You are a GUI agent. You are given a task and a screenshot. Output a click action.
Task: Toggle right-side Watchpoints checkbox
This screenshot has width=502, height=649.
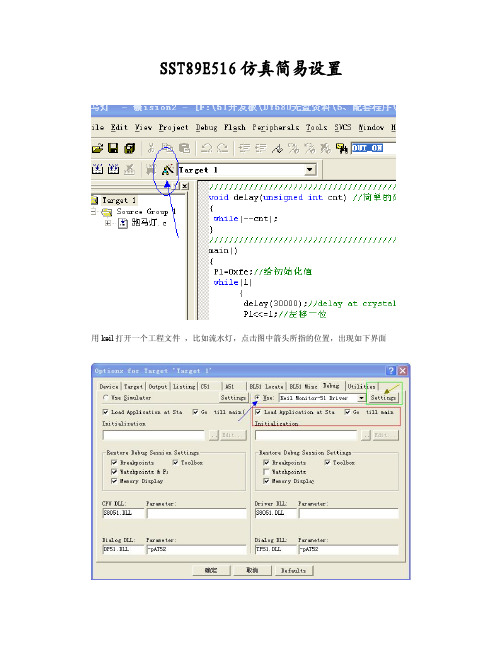pyautogui.click(x=266, y=472)
